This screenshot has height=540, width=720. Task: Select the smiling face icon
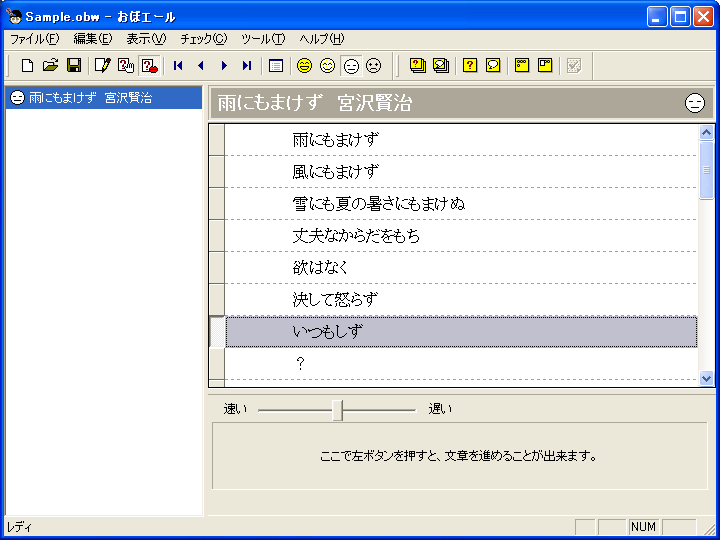(327, 66)
